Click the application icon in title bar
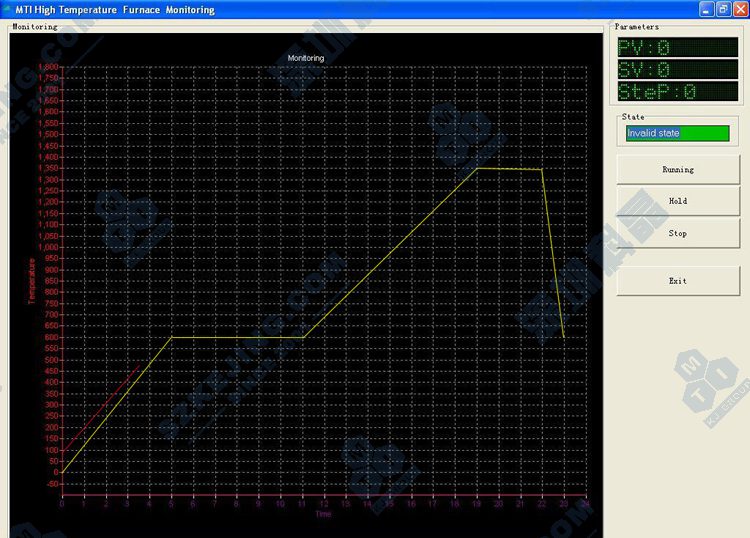 [8, 9]
